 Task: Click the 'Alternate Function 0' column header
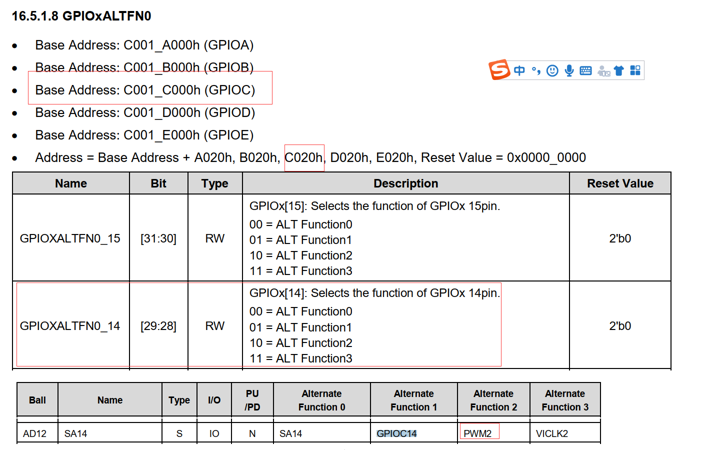pos(321,400)
